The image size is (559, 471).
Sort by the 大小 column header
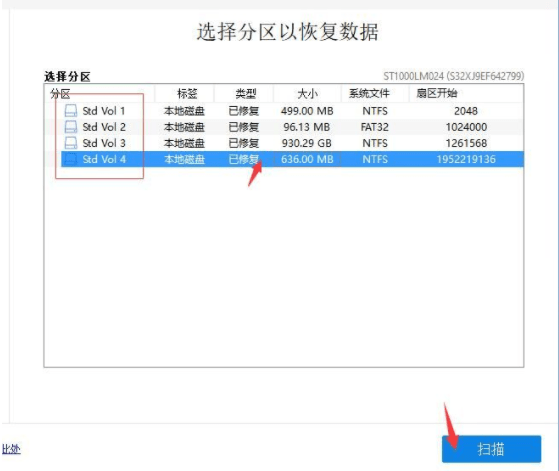tap(307, 94)
